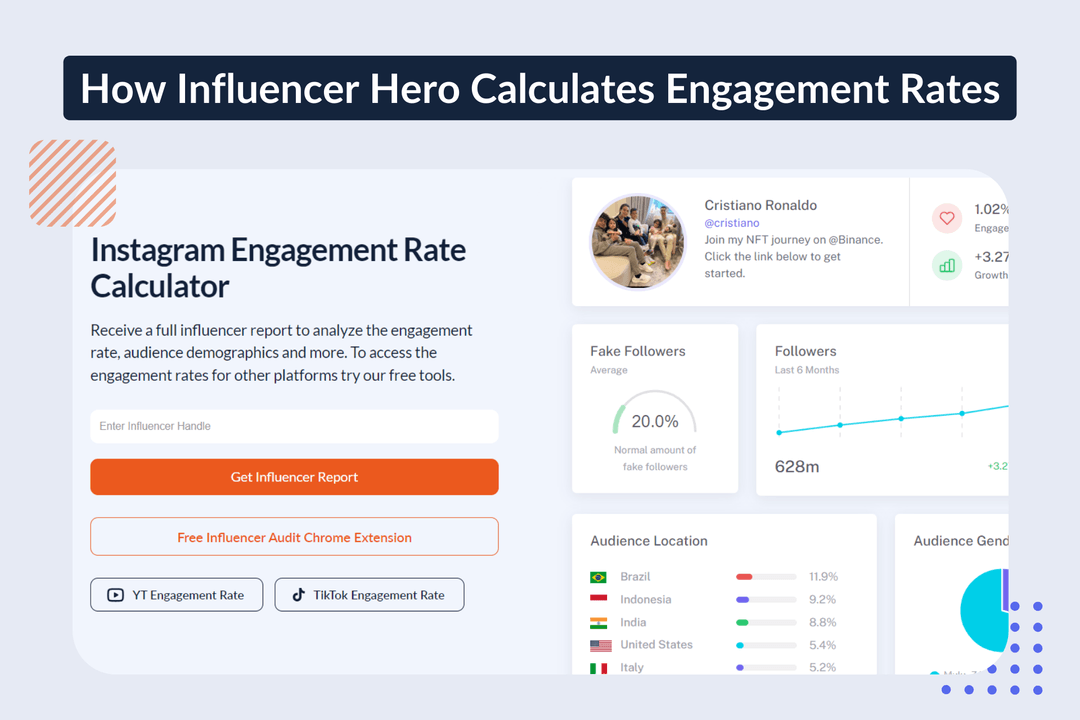Viewport: 1080px width, 720px height.
Task: Click the Enter Influencer Handle input field
Action: [294, 426]
